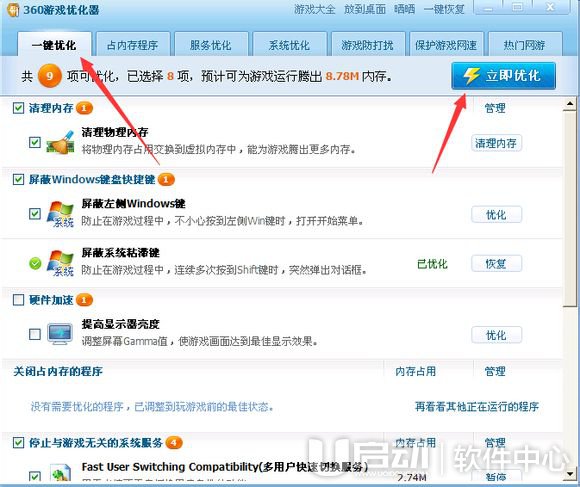Click the 2.74M memory usage value
Image resolution: width=580 pixels, height=487 pixels.
(412, 477)
